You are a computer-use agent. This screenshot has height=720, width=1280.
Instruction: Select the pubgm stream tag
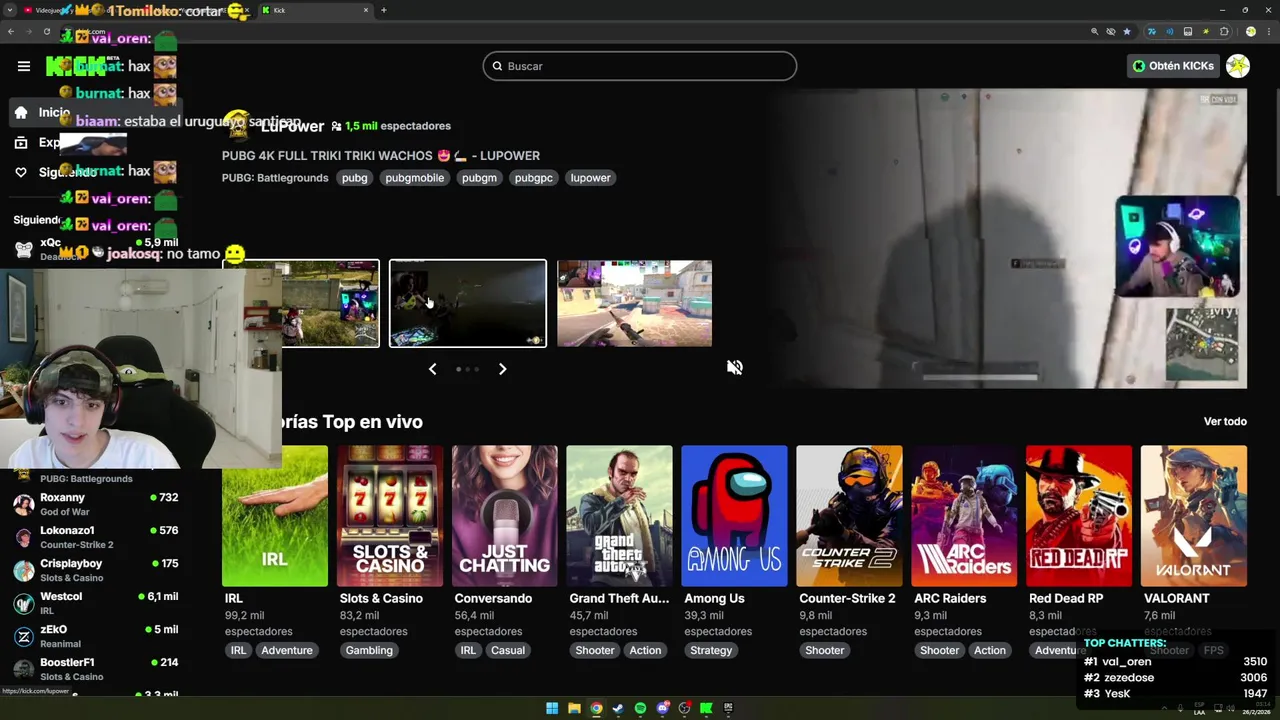[479, 178]
